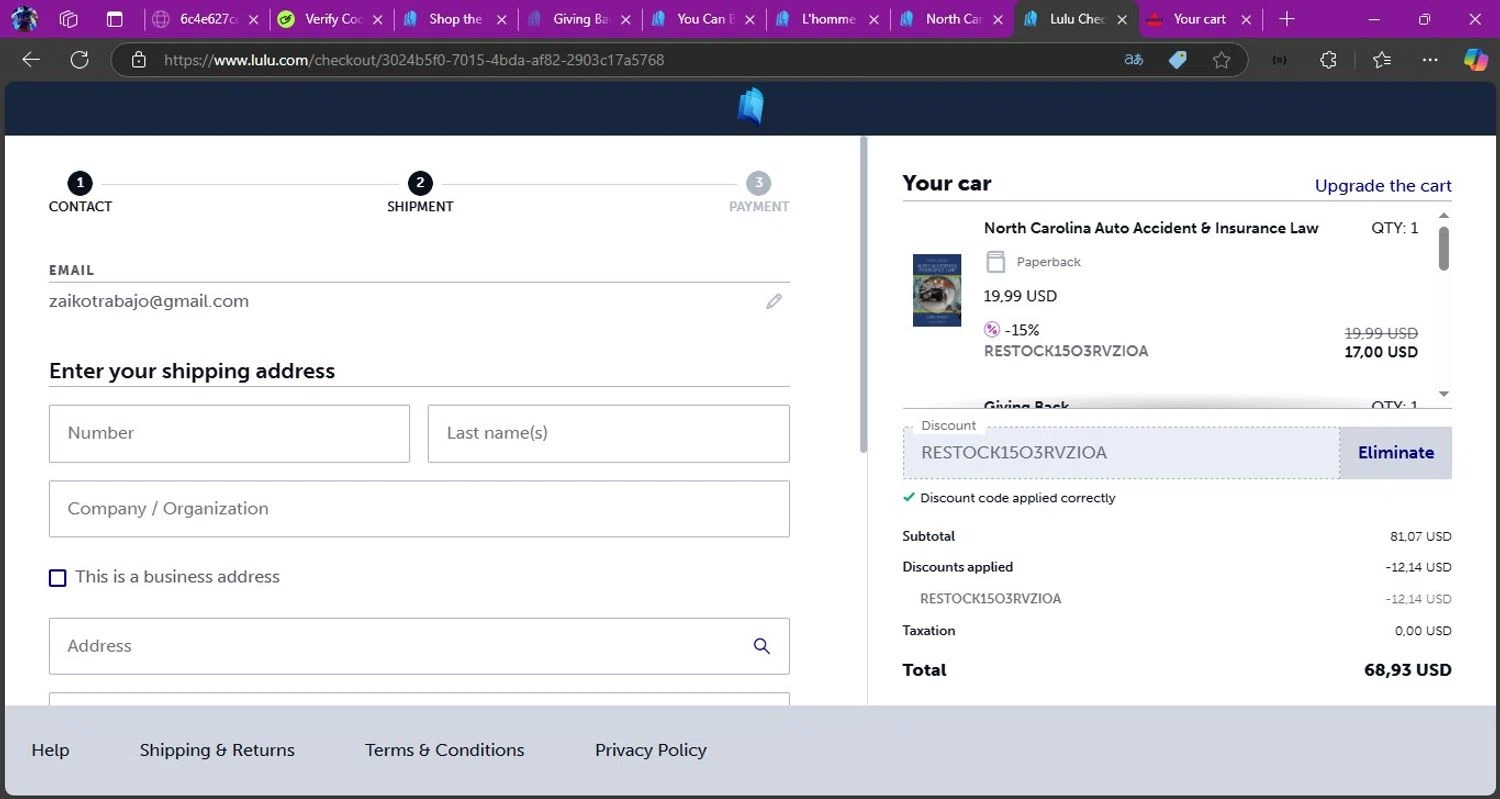
Task: Click zaikotrabajo@gmail.com email text
Action: [x=149, y=301]
